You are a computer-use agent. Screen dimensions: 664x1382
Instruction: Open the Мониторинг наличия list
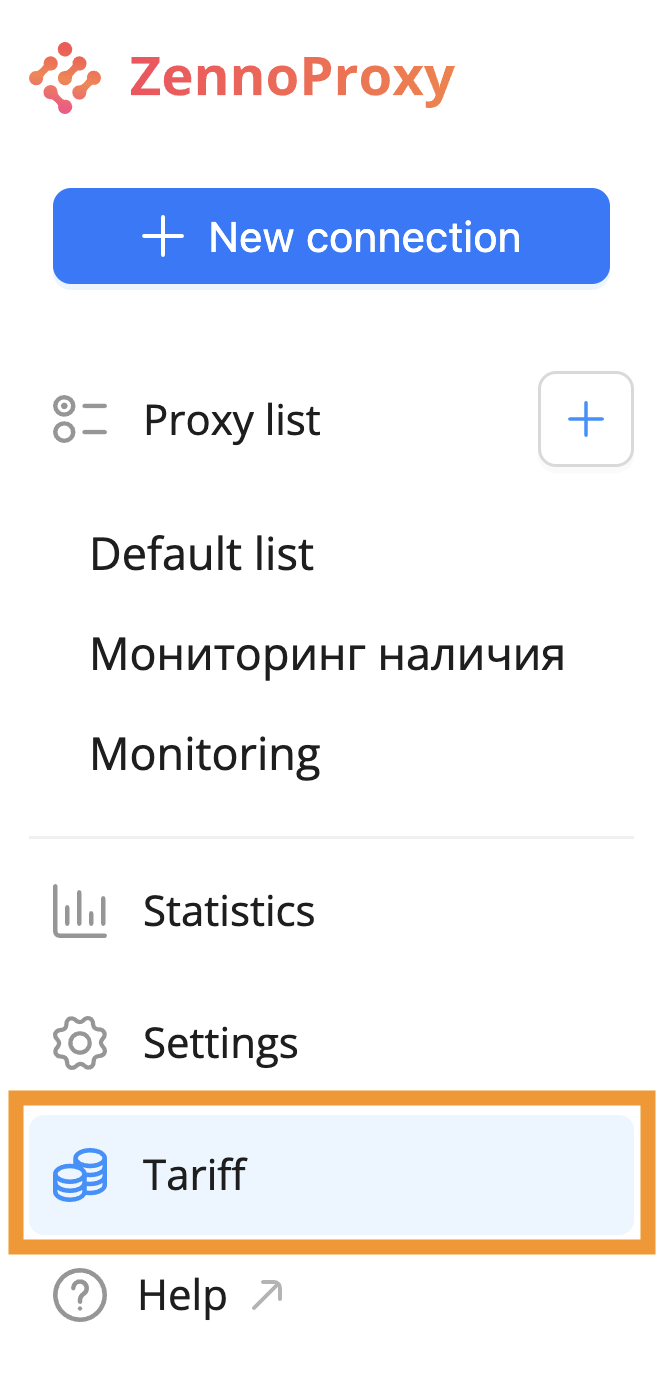coord(327,655)
